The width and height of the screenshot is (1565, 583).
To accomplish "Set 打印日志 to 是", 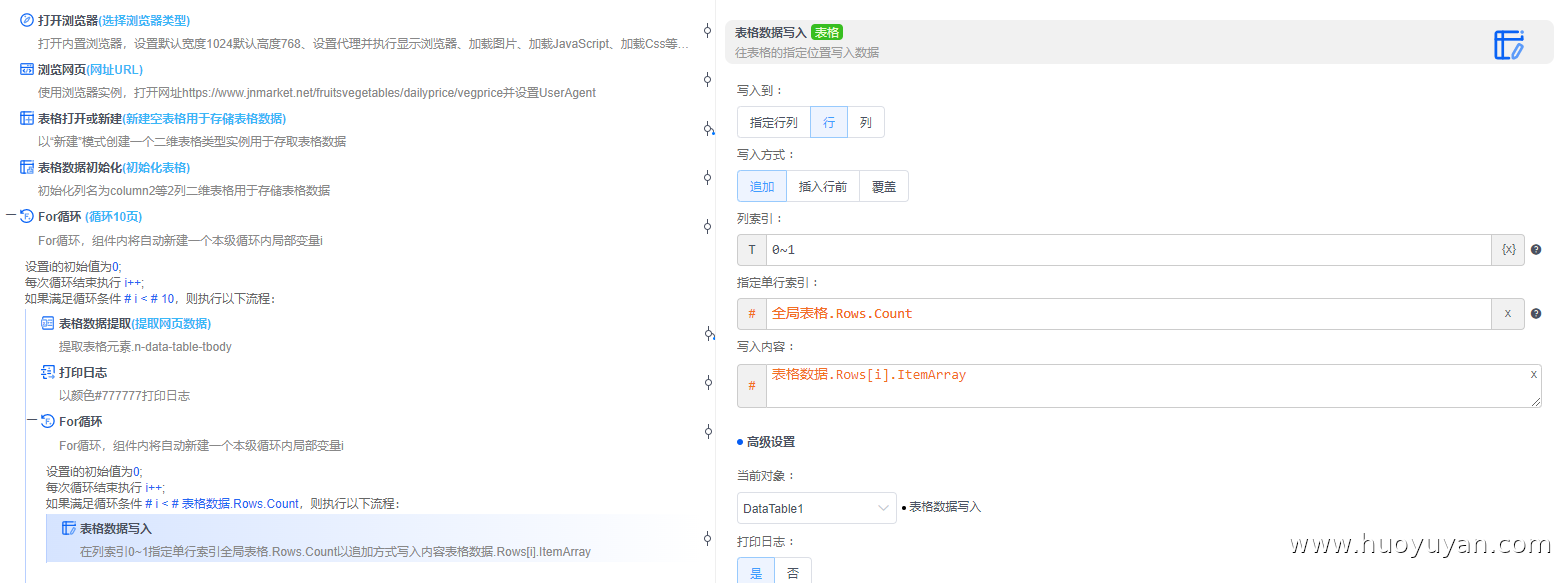I will [756, 572].
